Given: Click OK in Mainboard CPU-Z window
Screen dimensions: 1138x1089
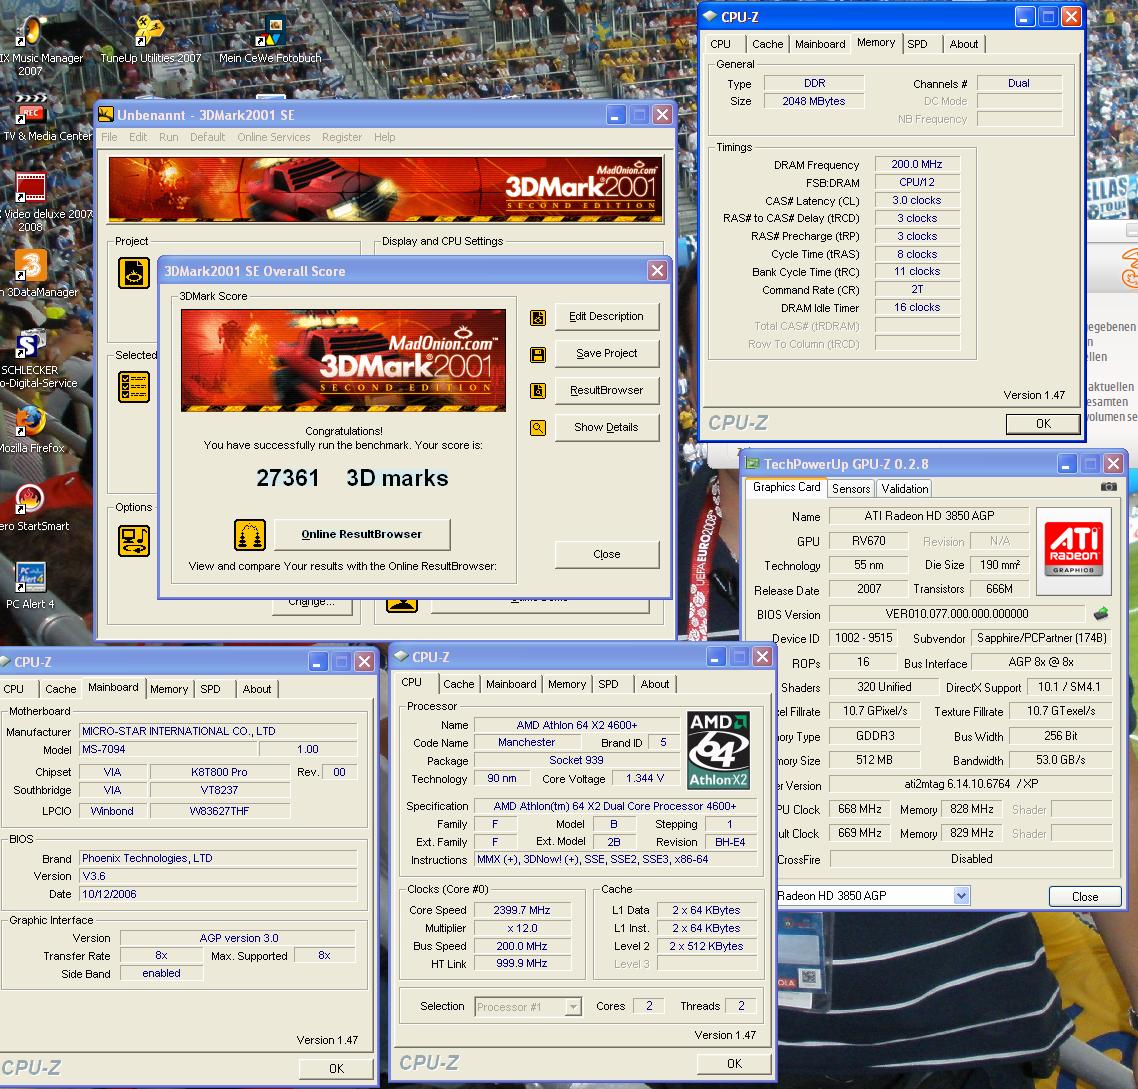Looking at the screenshot, I should tap(337, 1069).
